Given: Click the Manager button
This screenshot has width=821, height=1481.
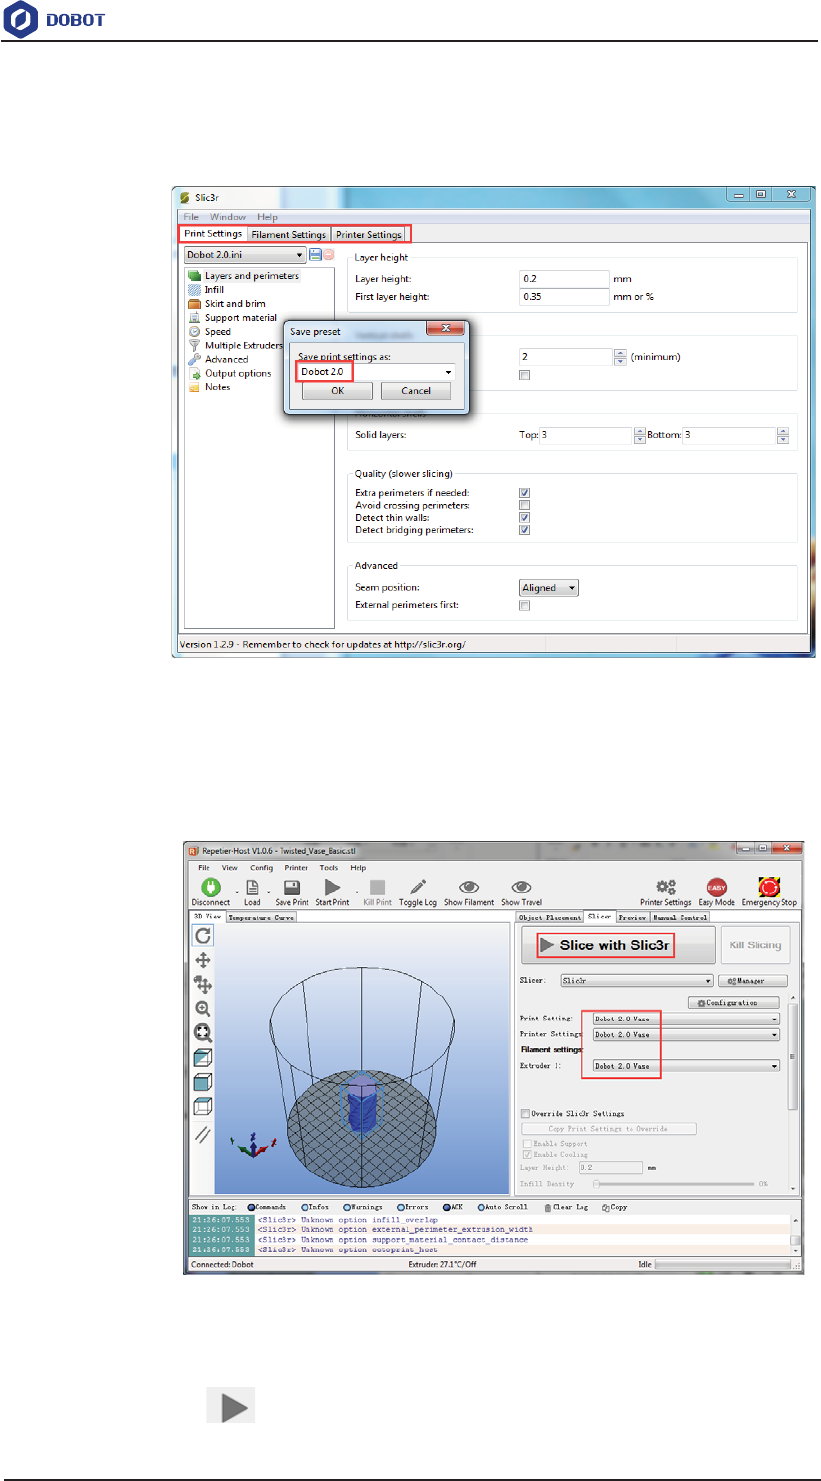Looking at the screenshot, I should [753, 982].
